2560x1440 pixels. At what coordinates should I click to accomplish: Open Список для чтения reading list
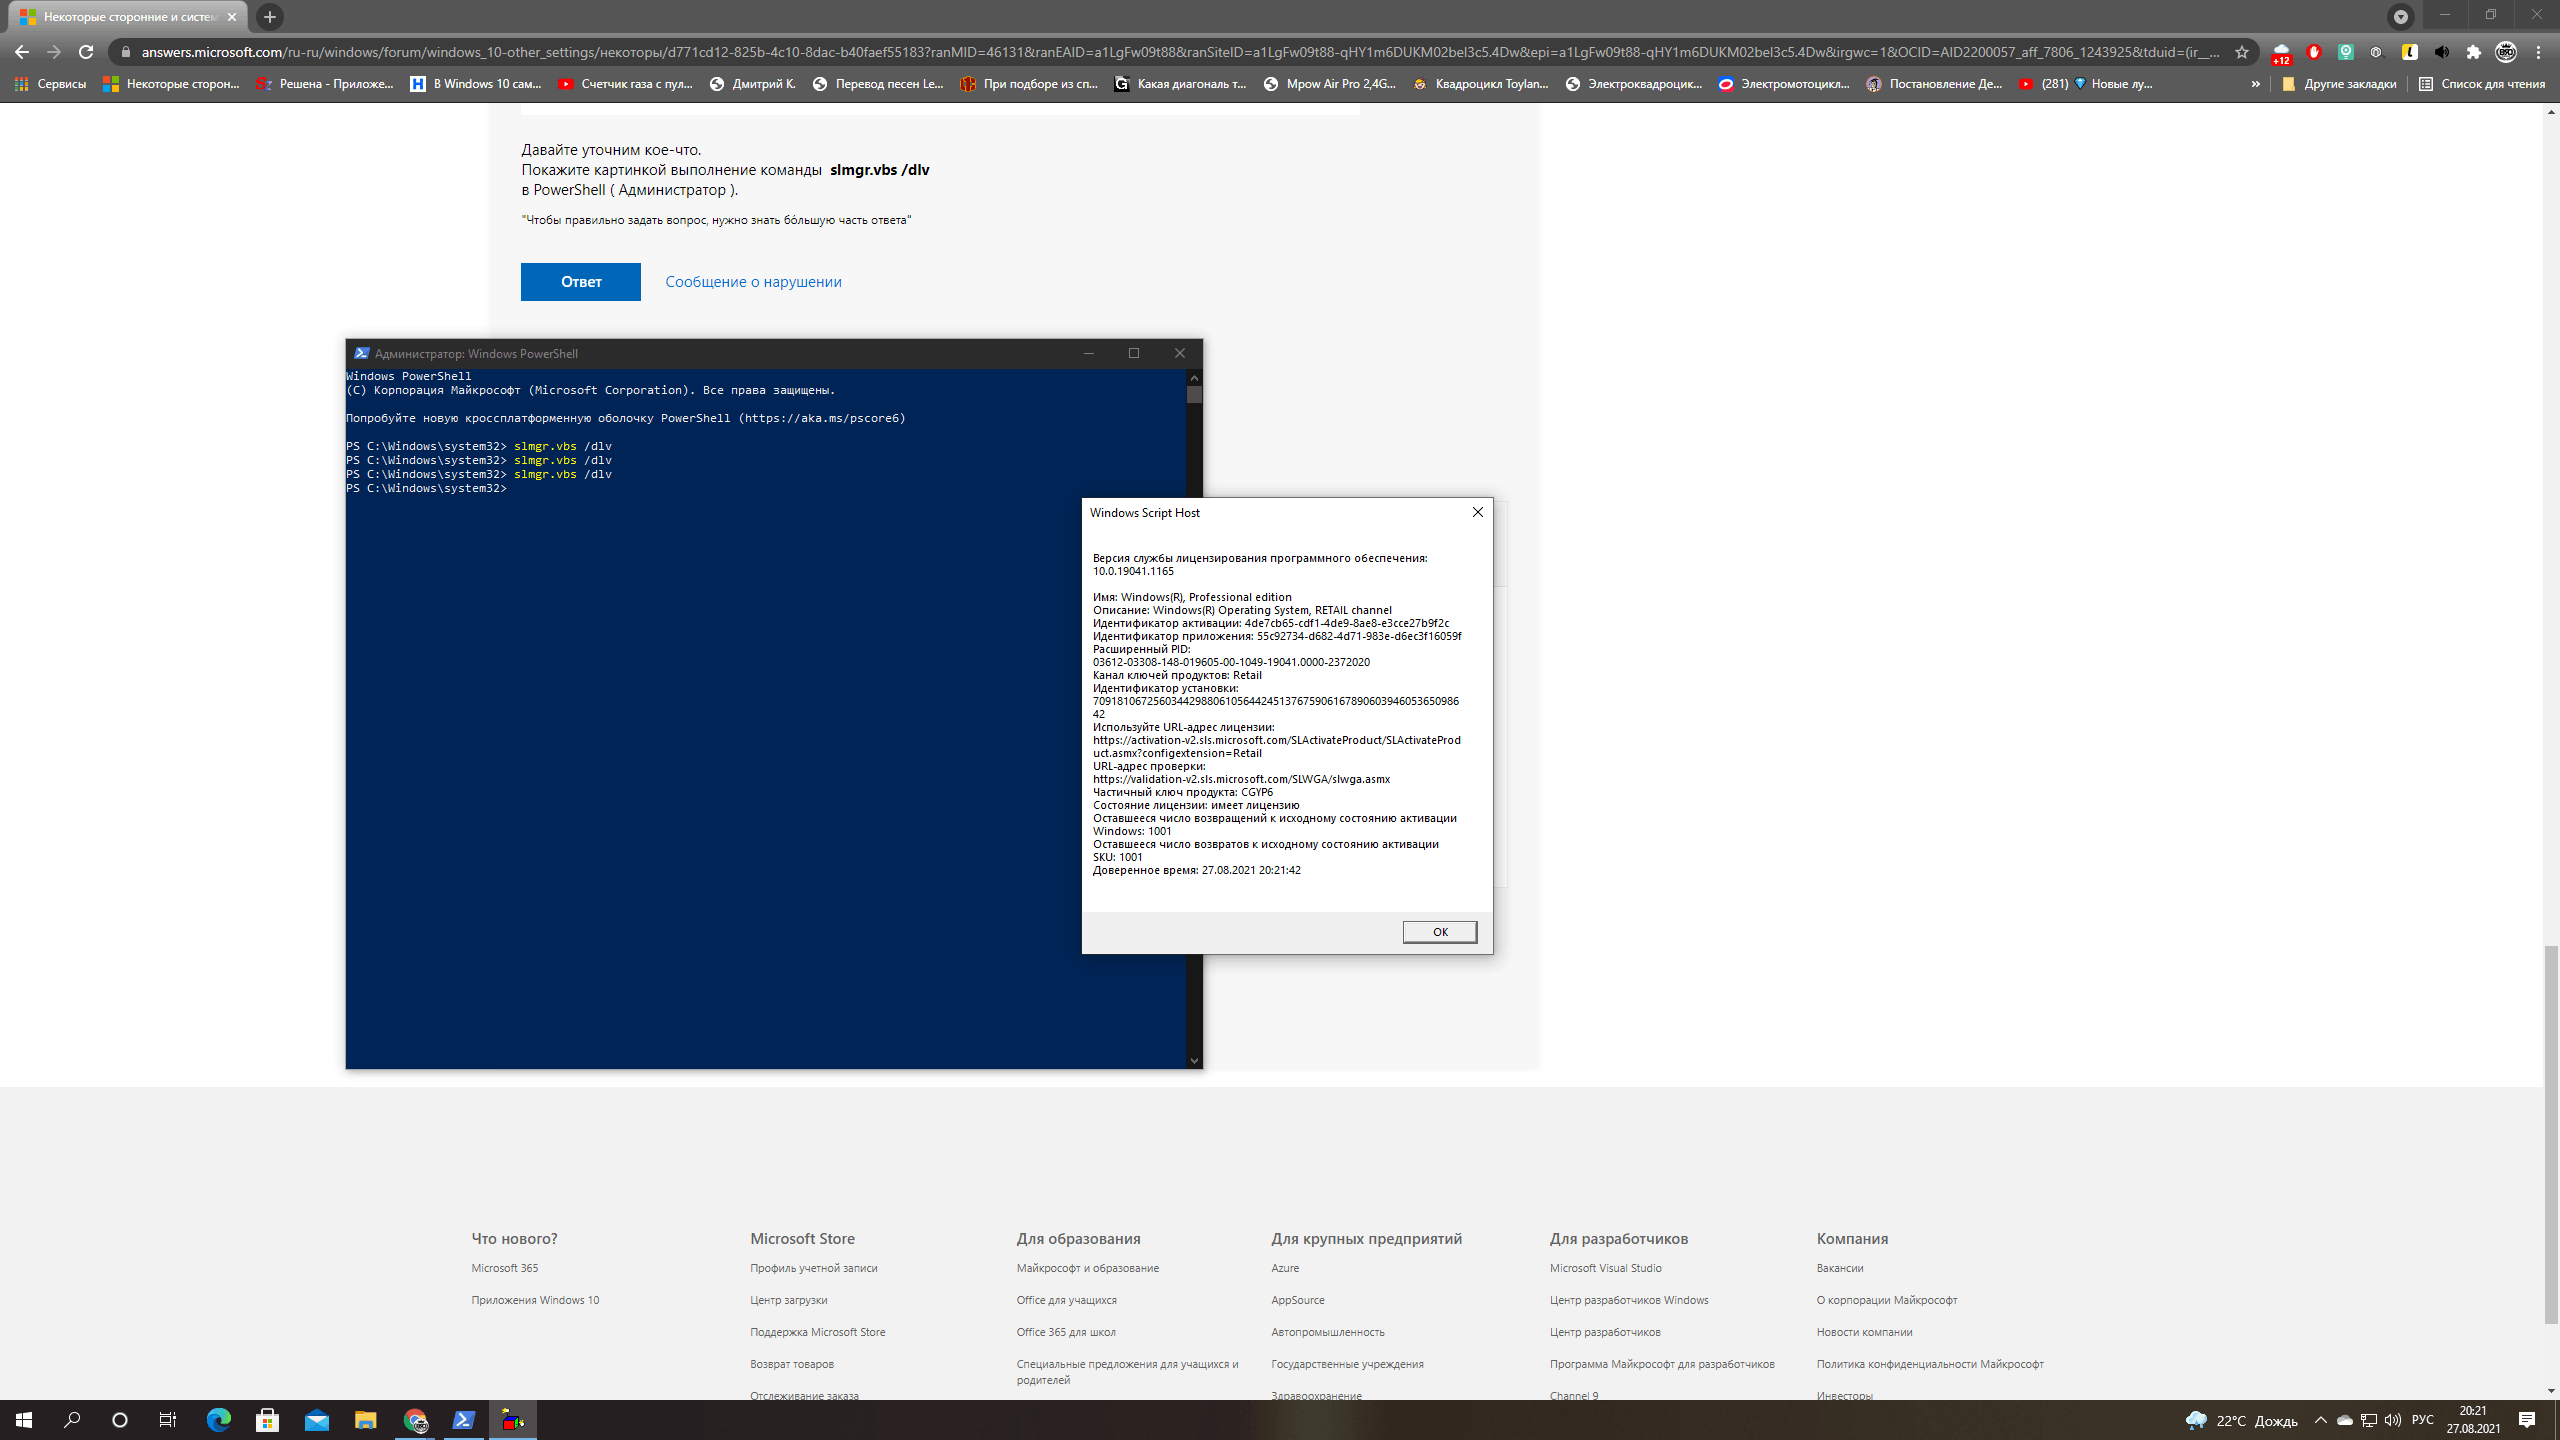coord(2482,84)
